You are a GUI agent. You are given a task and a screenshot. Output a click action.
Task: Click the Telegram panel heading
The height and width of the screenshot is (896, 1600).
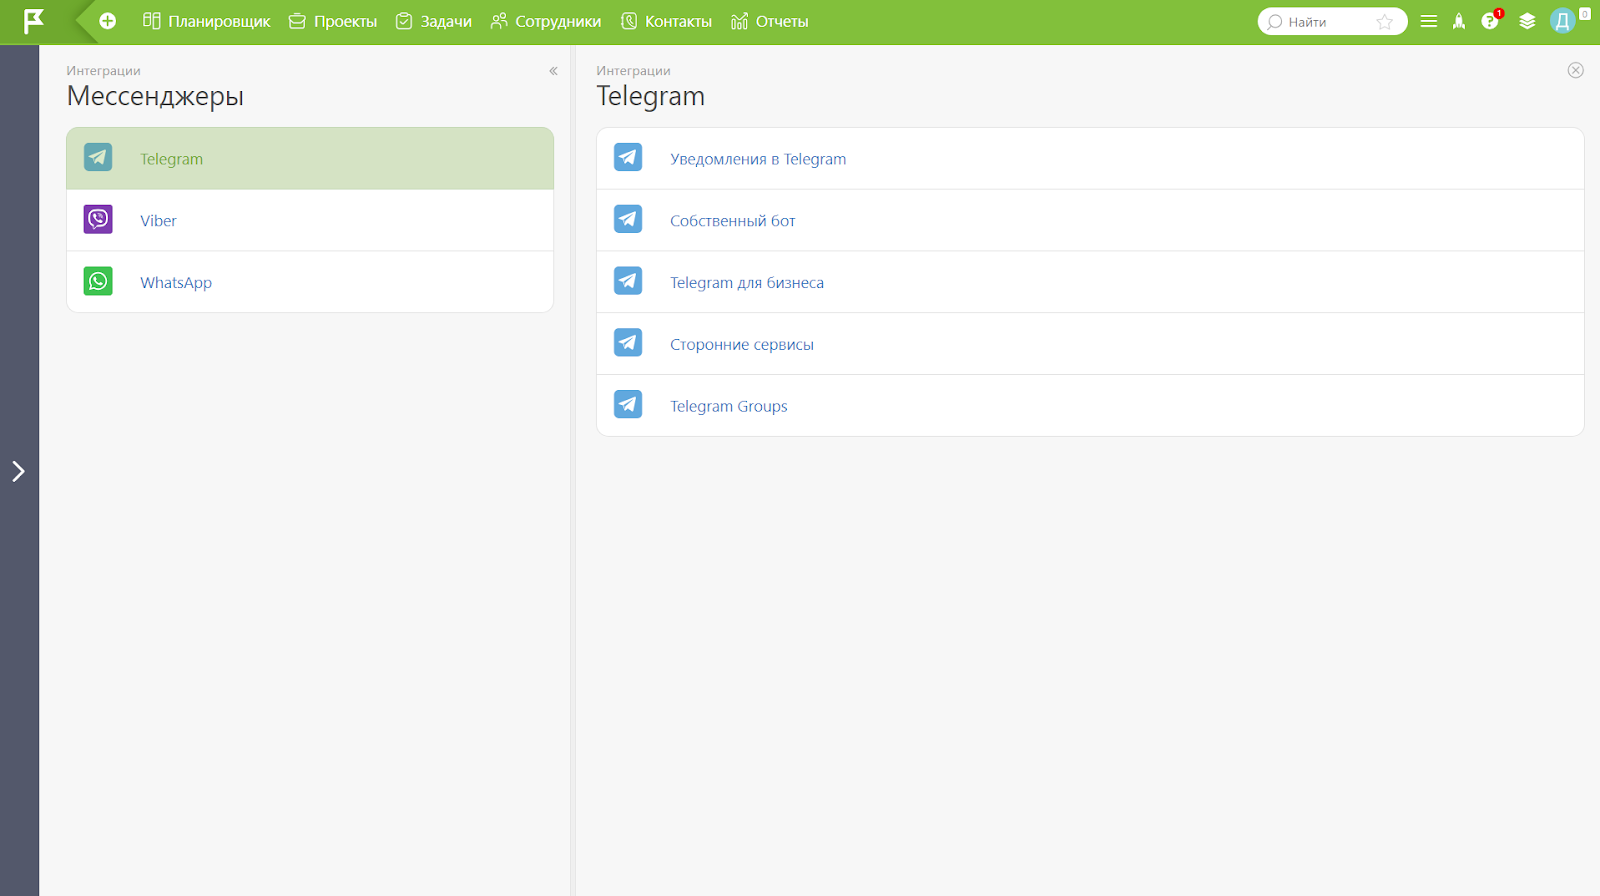[x=651, y=96]
